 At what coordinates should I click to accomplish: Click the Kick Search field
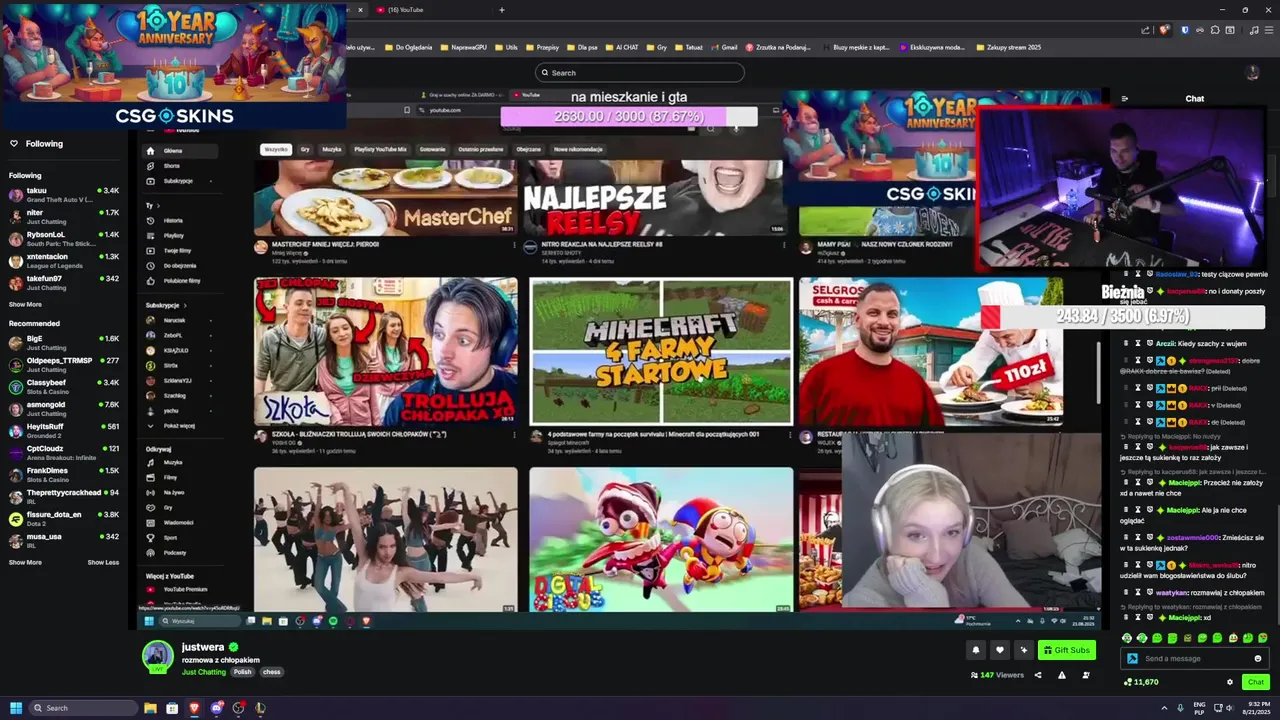(640, 72)
